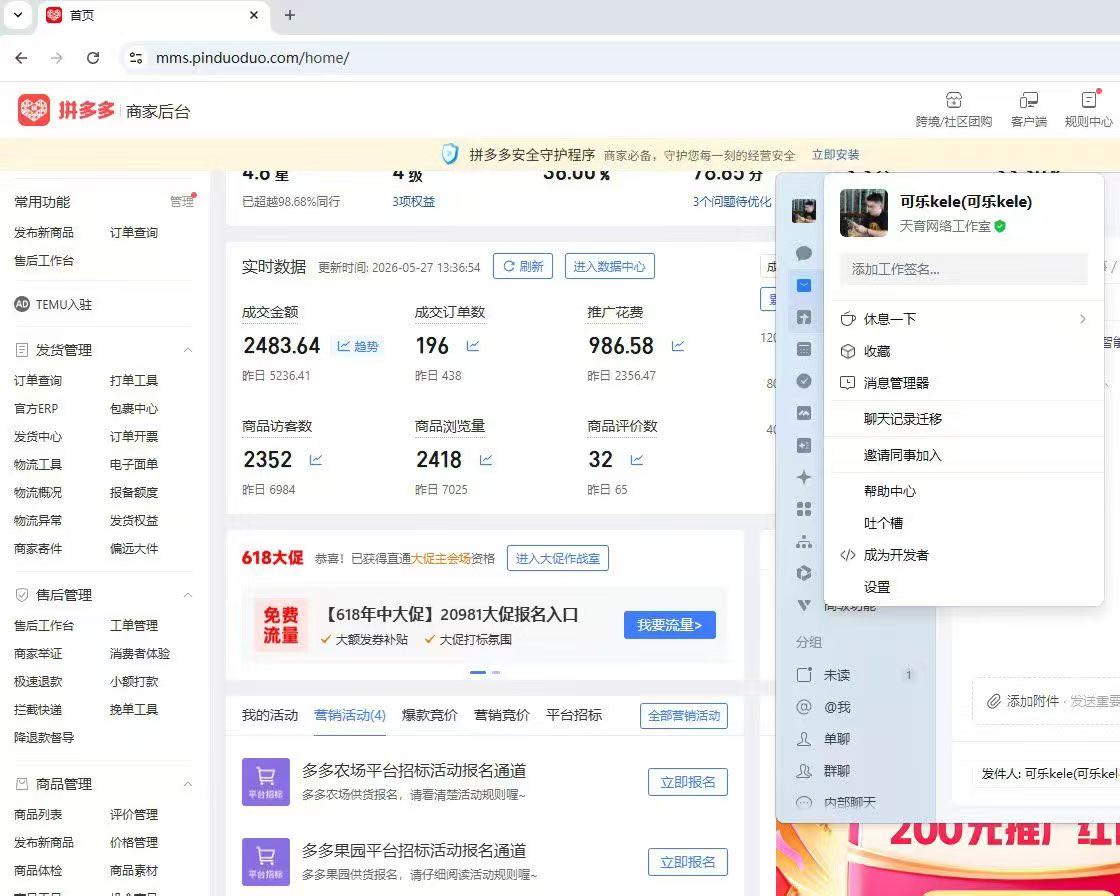Switch to the 营销竞价 tab

pos(502,715)
